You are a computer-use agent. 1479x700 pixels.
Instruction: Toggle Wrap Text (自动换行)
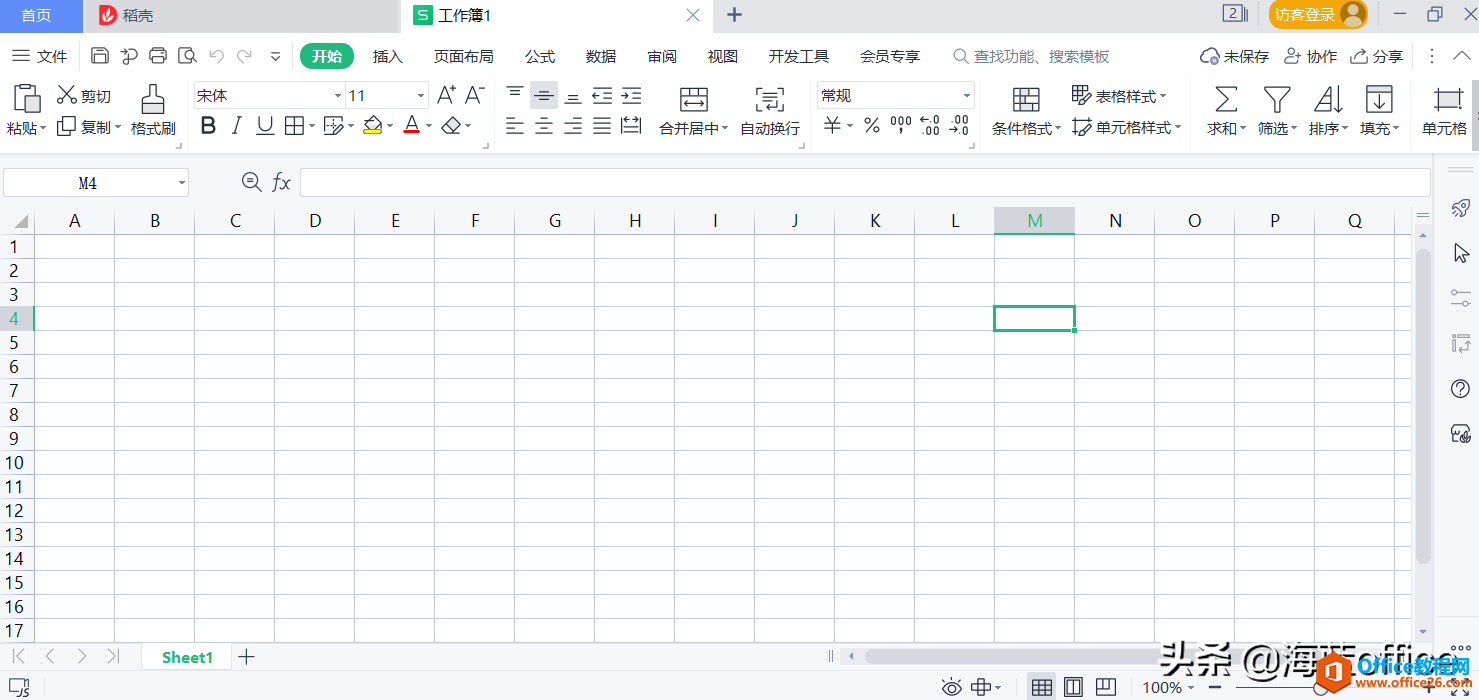pyautogui.click(x=769, y=100)
